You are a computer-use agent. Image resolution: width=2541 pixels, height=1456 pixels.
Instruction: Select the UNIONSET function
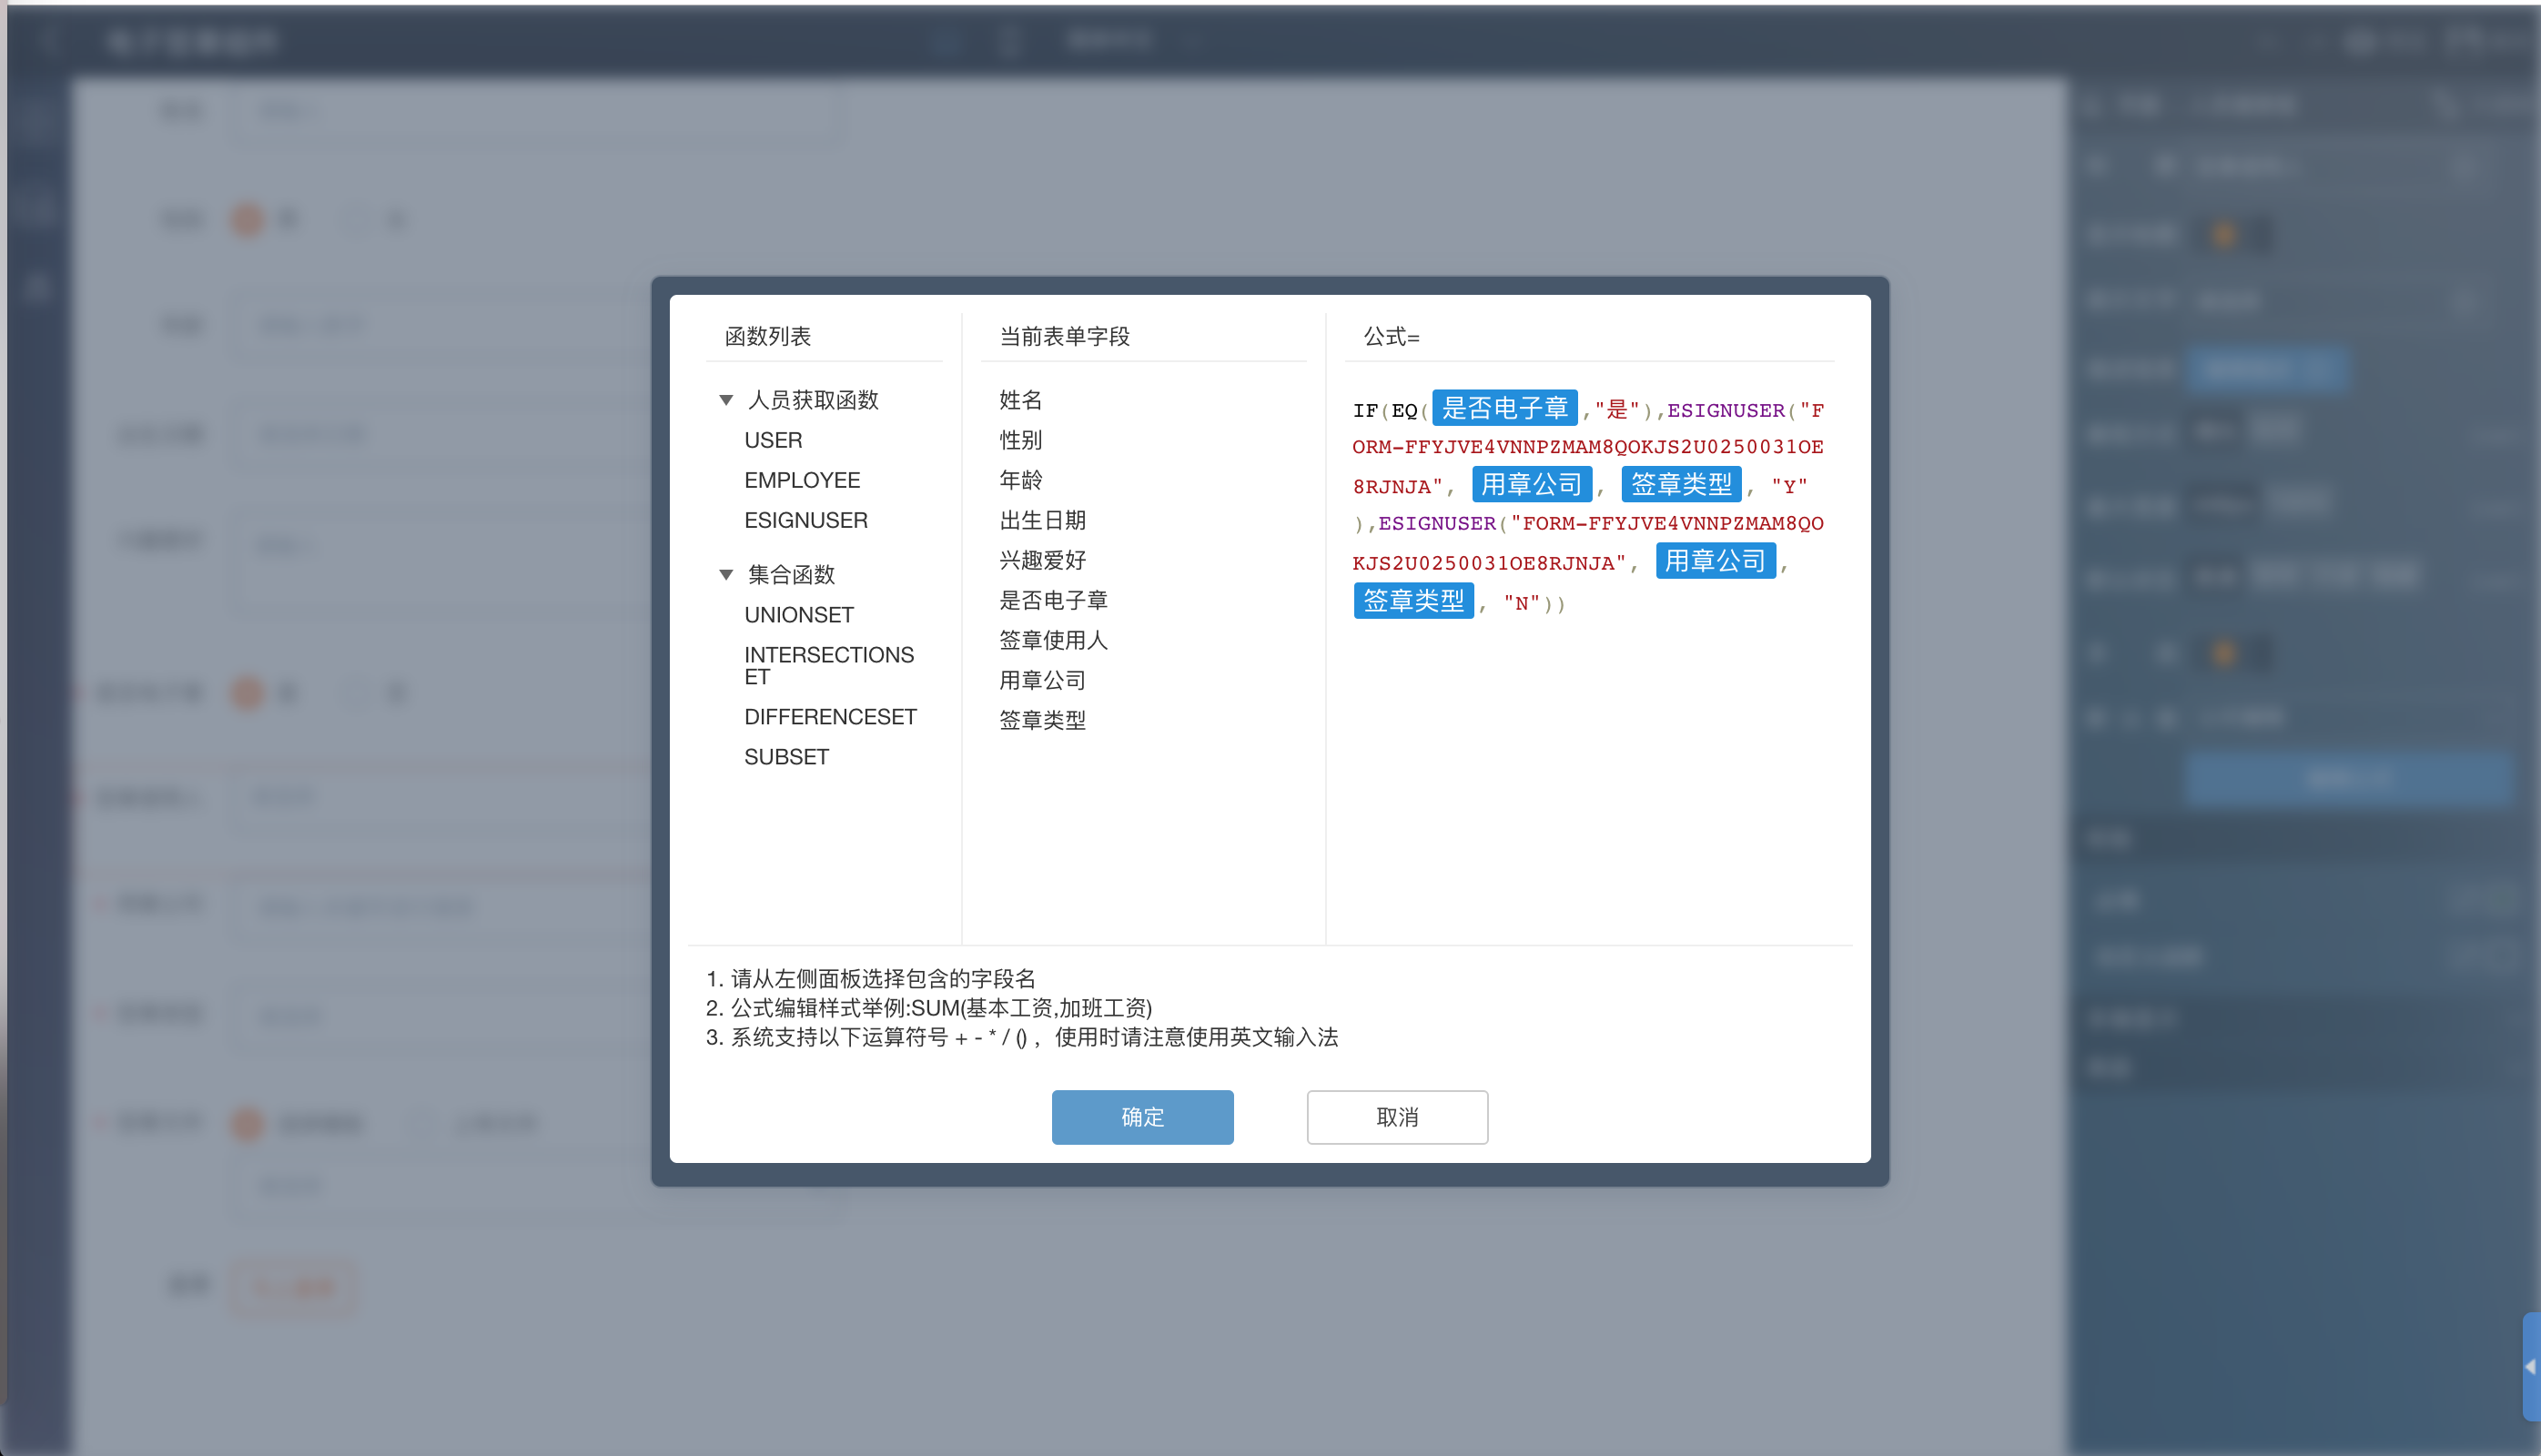point(799,615)
